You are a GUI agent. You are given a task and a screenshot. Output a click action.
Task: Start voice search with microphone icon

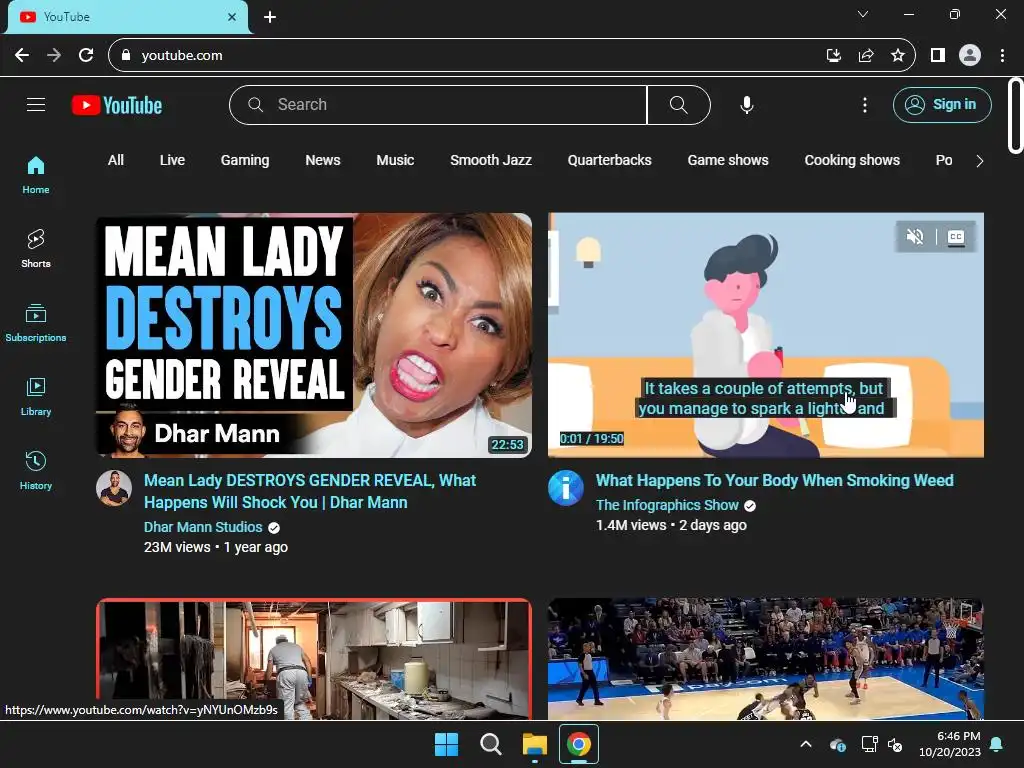[x=746, y=104]
